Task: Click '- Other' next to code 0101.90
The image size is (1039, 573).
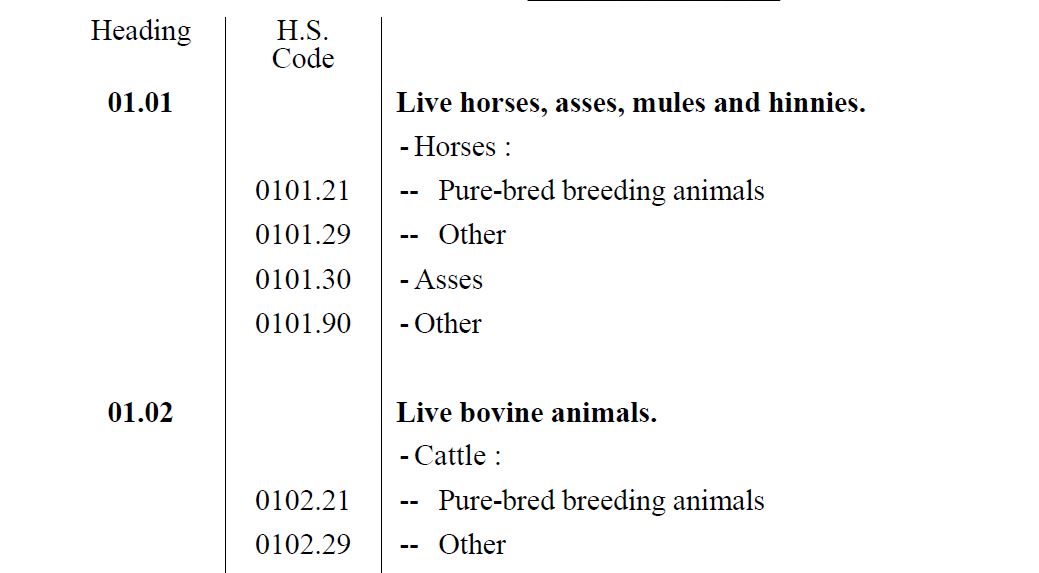Action: [x=441, y=323]
